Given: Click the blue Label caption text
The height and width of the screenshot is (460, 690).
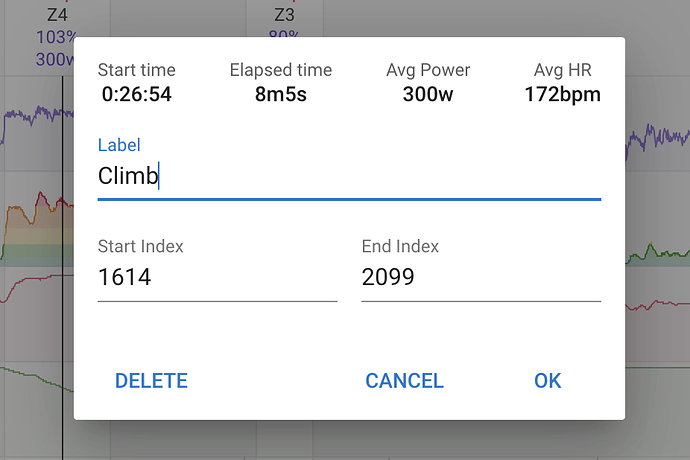Looking at the screenshot, I should pos(119,145).
